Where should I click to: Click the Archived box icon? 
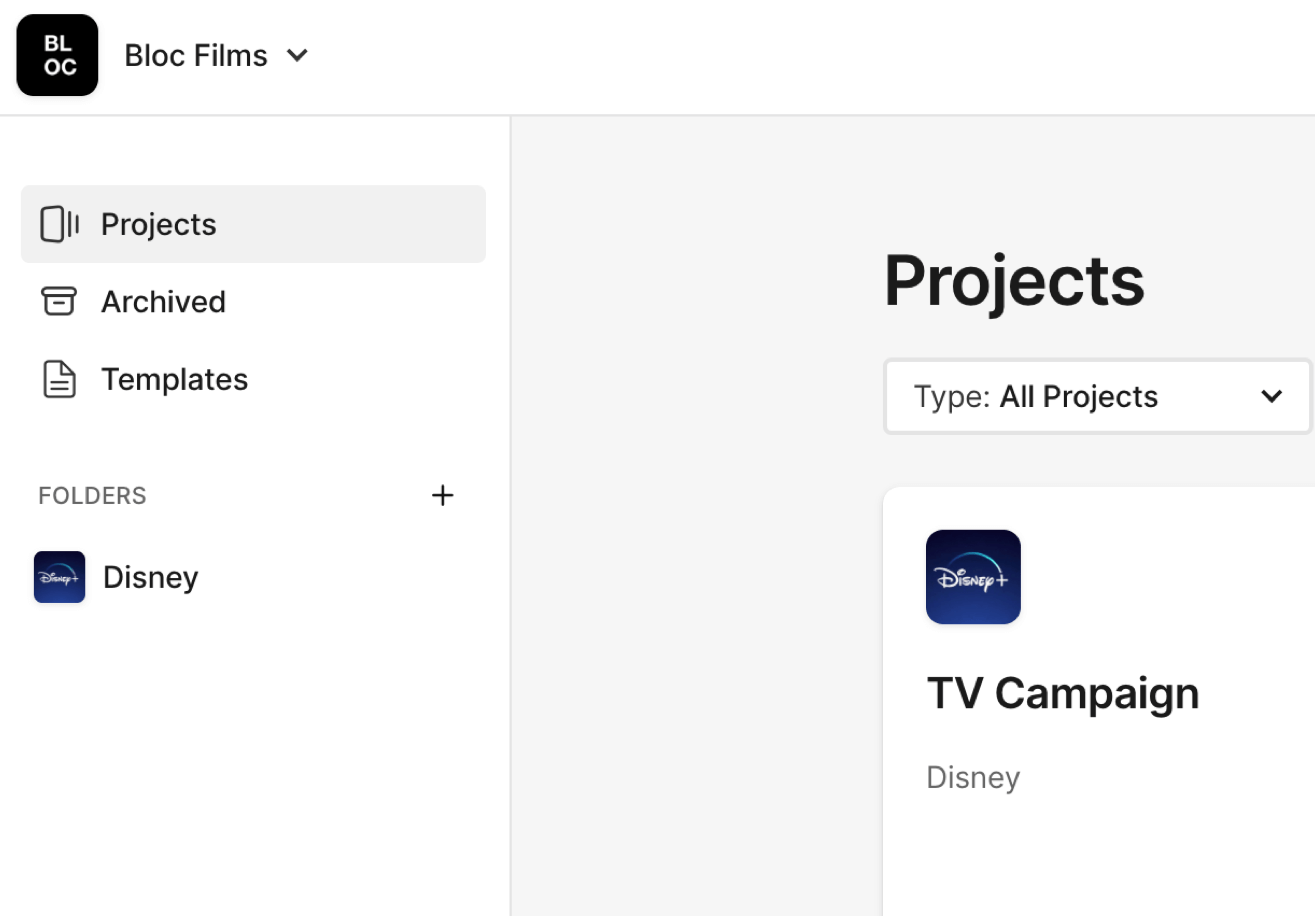(59, 301)
